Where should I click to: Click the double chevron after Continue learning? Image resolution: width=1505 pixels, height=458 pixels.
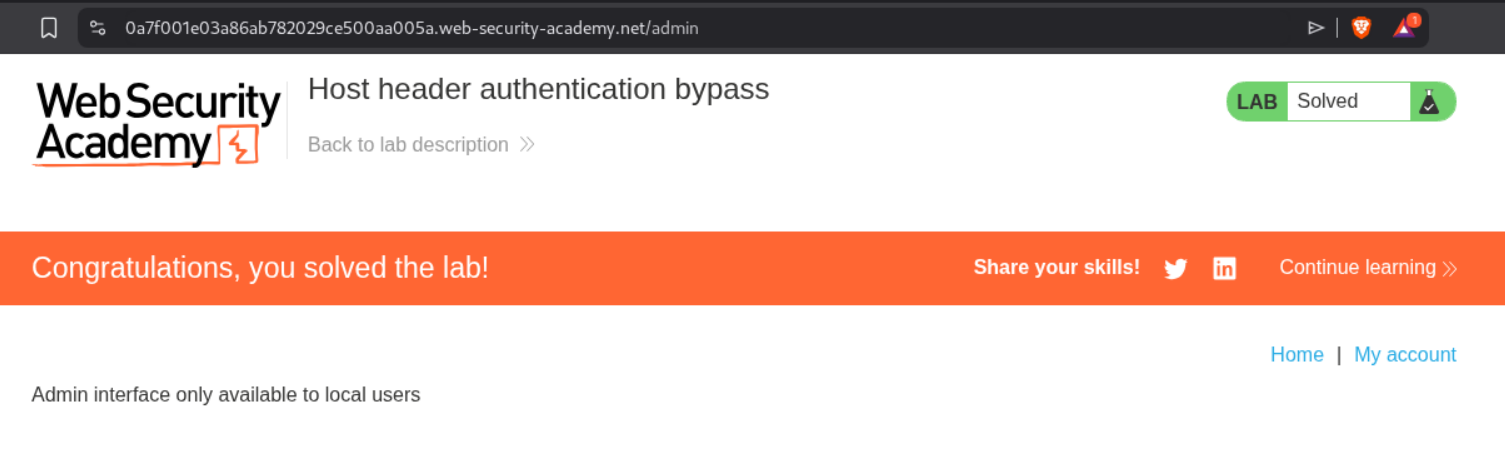click(x=1449, y=268)
